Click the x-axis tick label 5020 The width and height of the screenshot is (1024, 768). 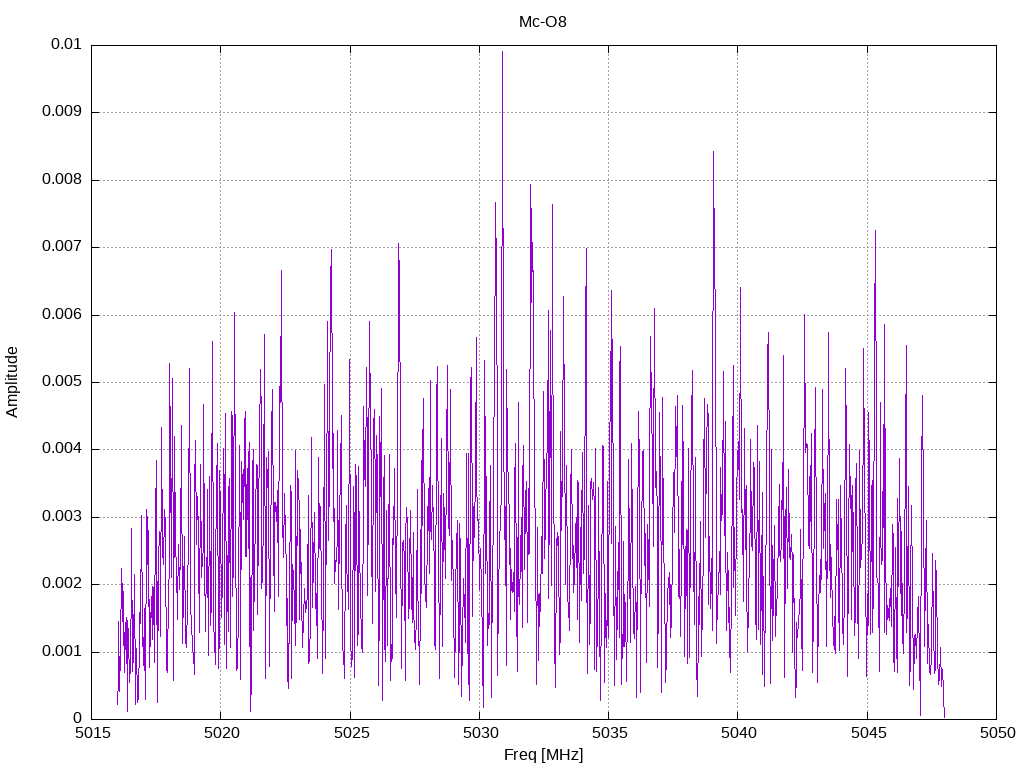point(221,733)
